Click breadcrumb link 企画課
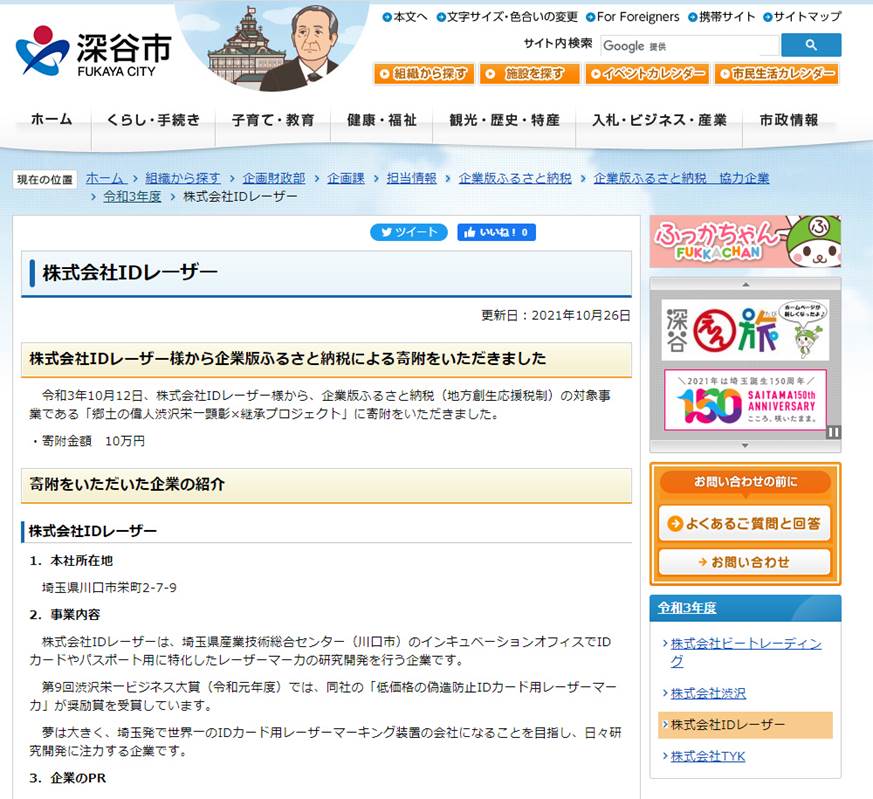The image size is (873, 799). pyautogui.click(x=346, y=178)
